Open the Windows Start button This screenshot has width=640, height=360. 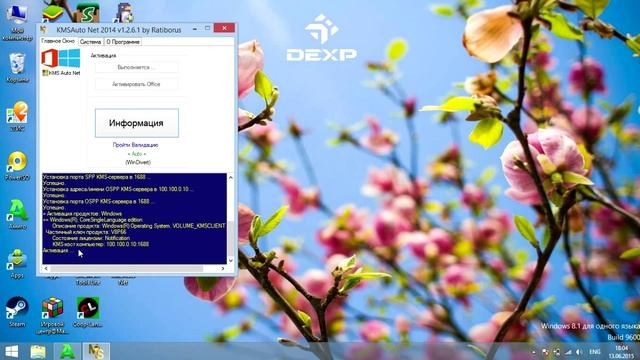[x=11, y=351]
